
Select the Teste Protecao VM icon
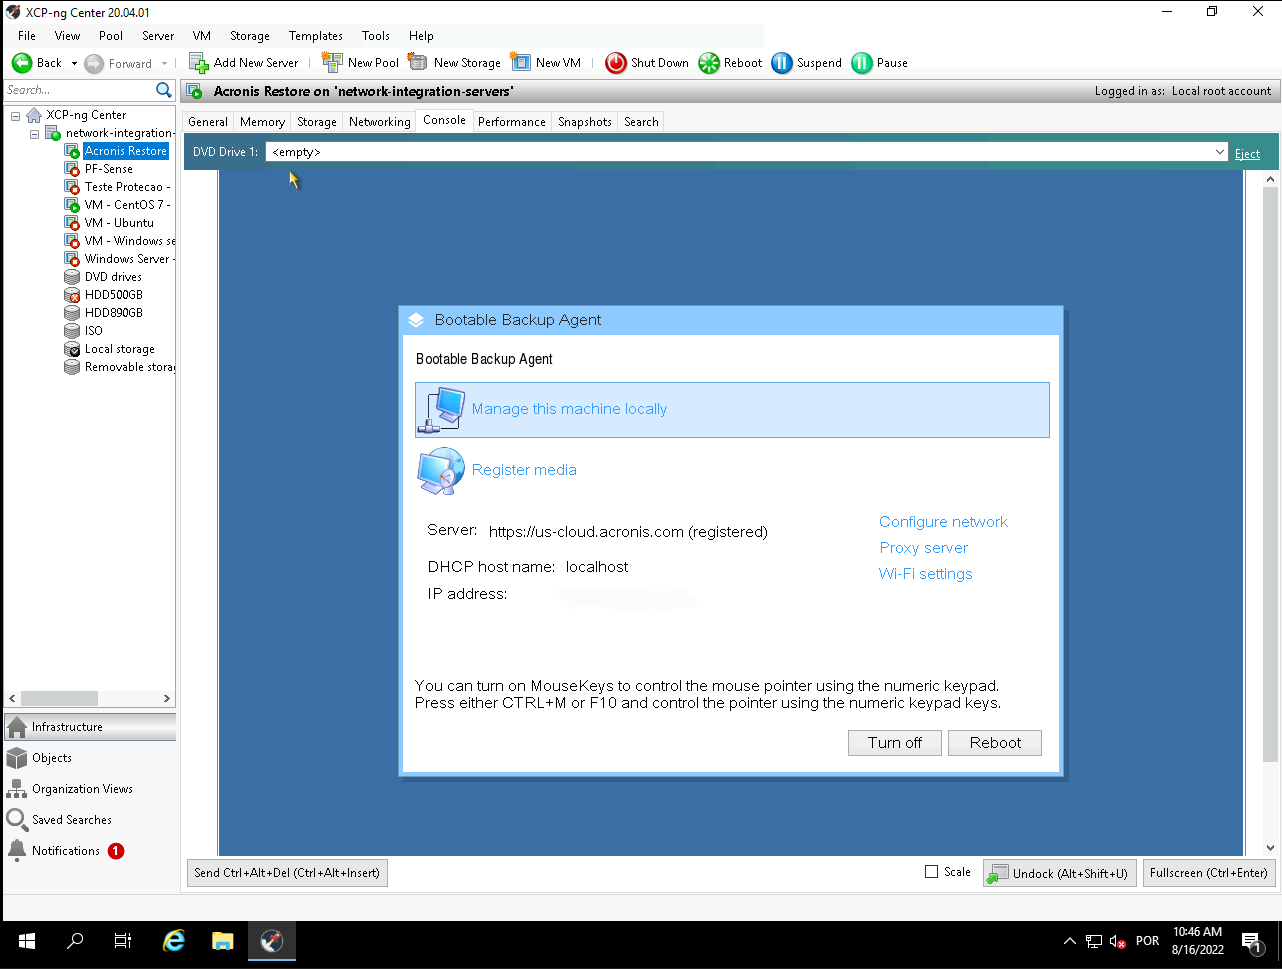(72, 187)
